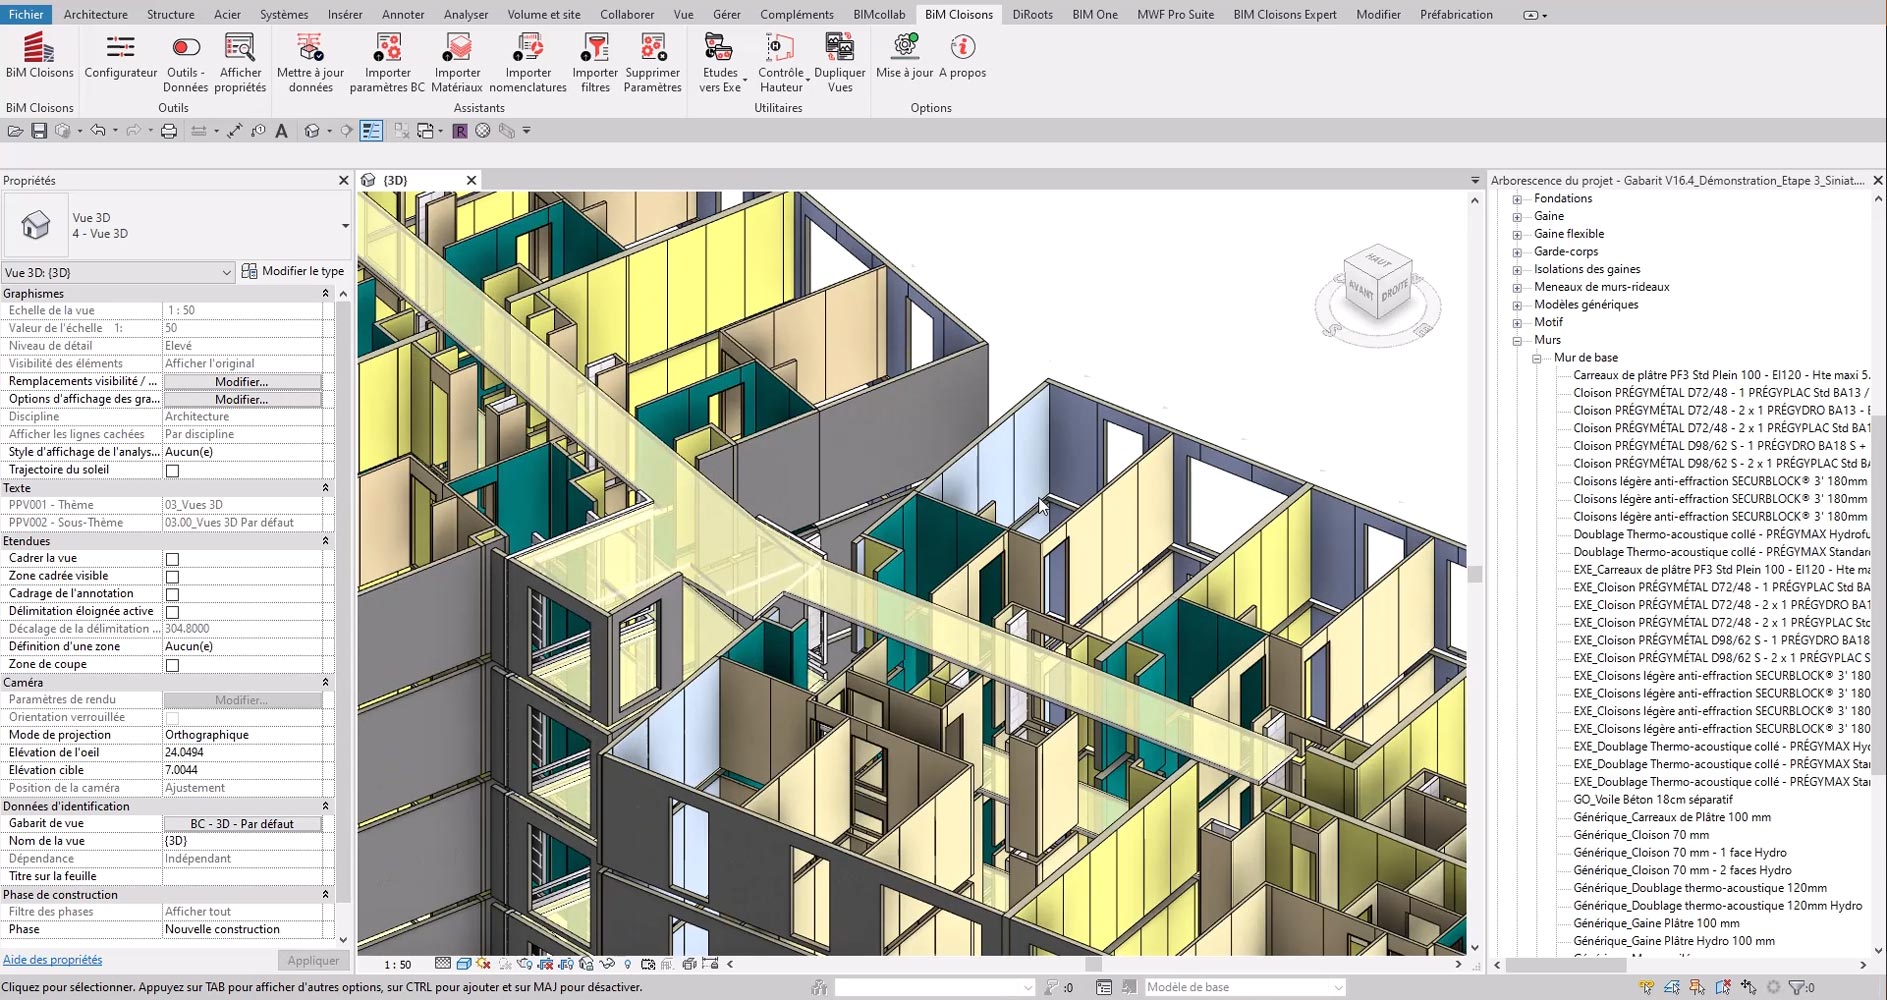Expand the Gaine flexible tree node
1887x1000 pixels.
(1517, 234)
